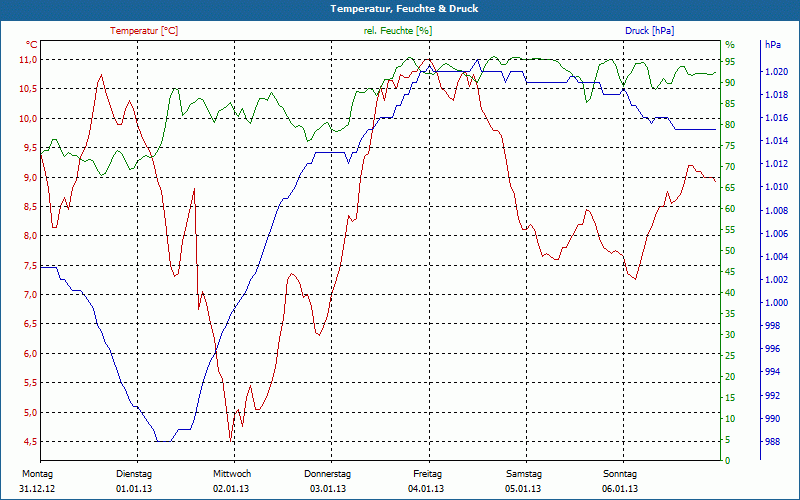Click the '1.000' pressure axis value
Viewport: 800px width, 500px height.
(776, 303)
